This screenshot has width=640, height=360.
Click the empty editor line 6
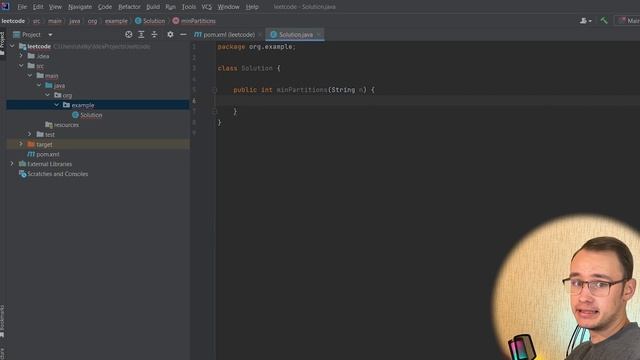pyautogui.click(x=427, y=100)
